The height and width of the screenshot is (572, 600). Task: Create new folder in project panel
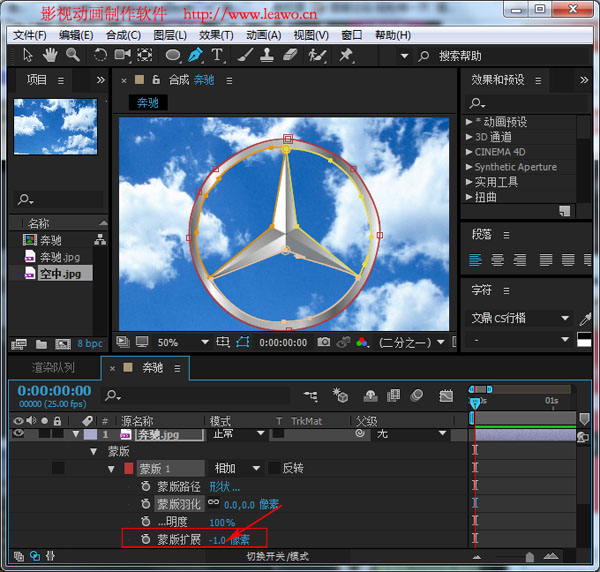tap(41, 344)
